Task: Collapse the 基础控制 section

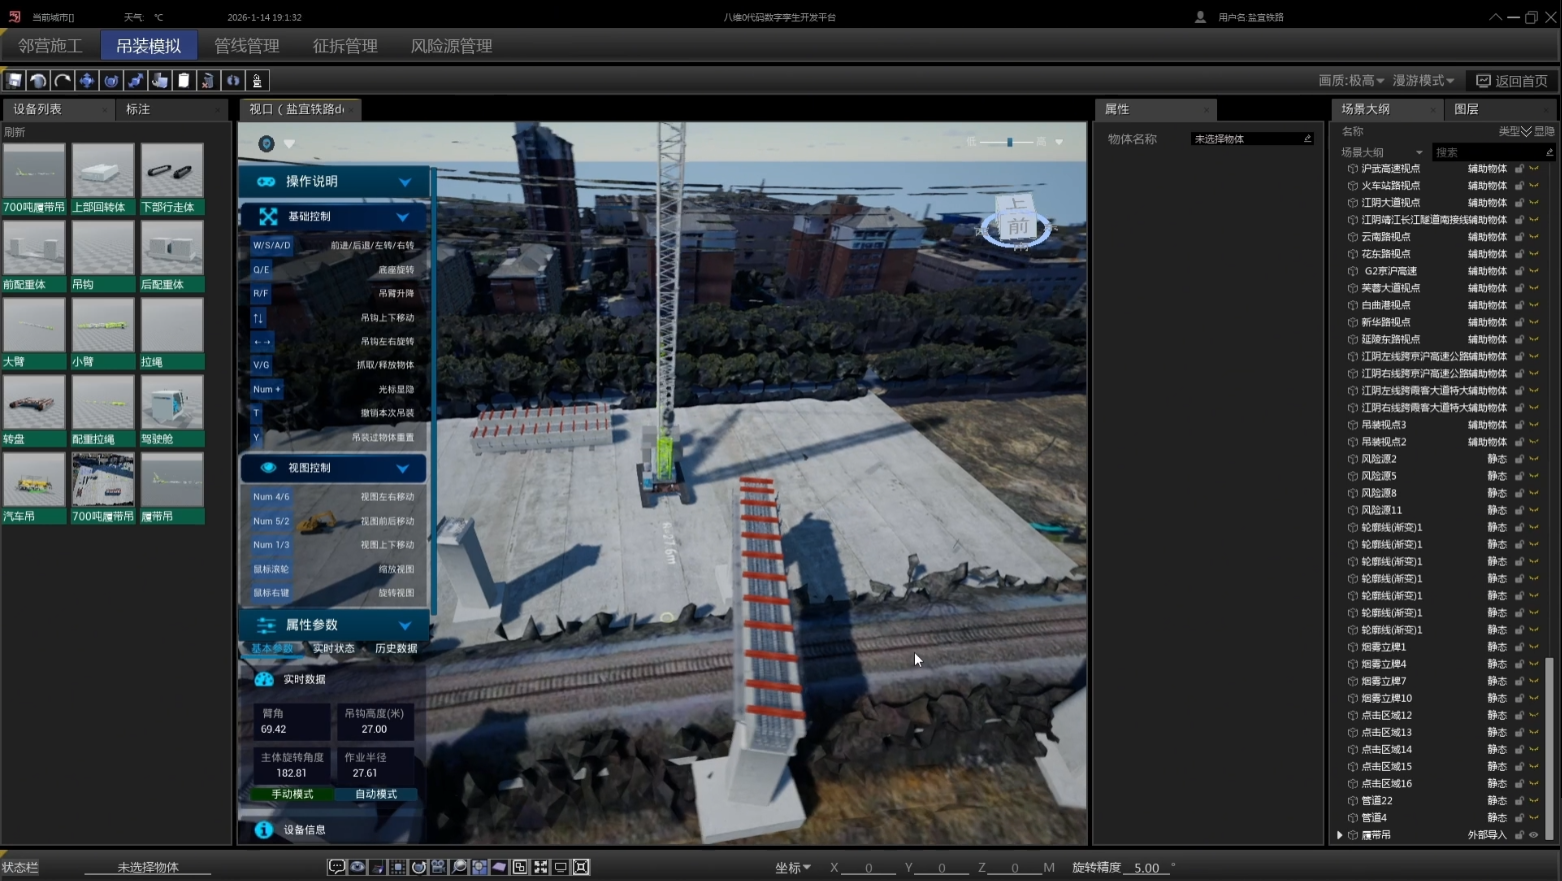Action: [x=403, y=217]
